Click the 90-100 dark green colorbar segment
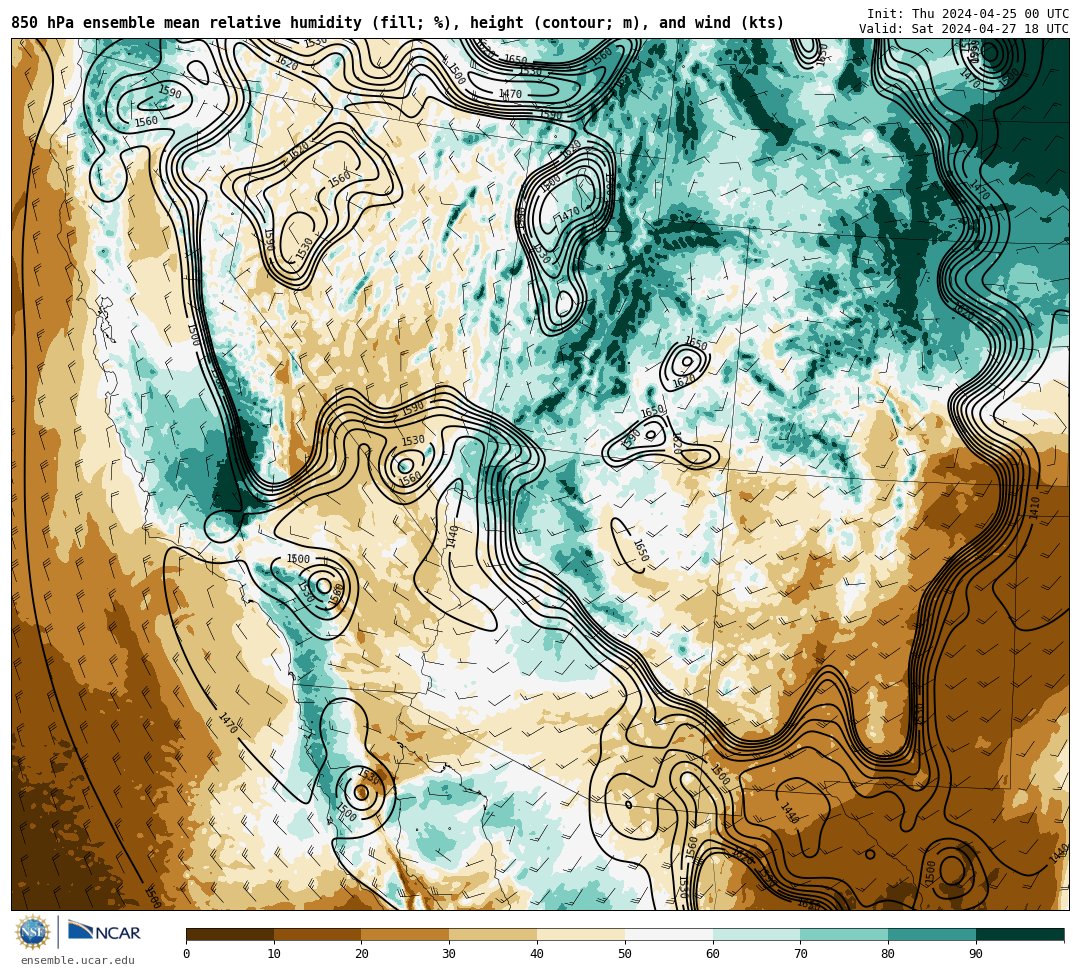Screen dimensions: 1080x973 (x=1020, y=934)
